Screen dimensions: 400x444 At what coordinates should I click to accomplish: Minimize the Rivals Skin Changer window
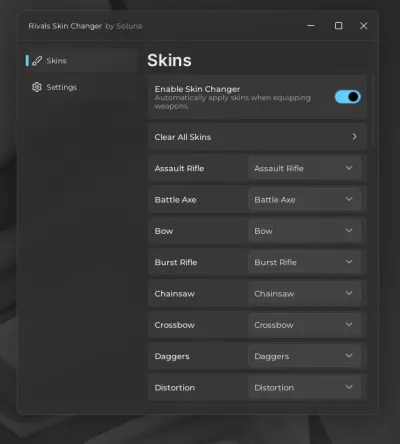pyautogui.click(x=311, y=26)
